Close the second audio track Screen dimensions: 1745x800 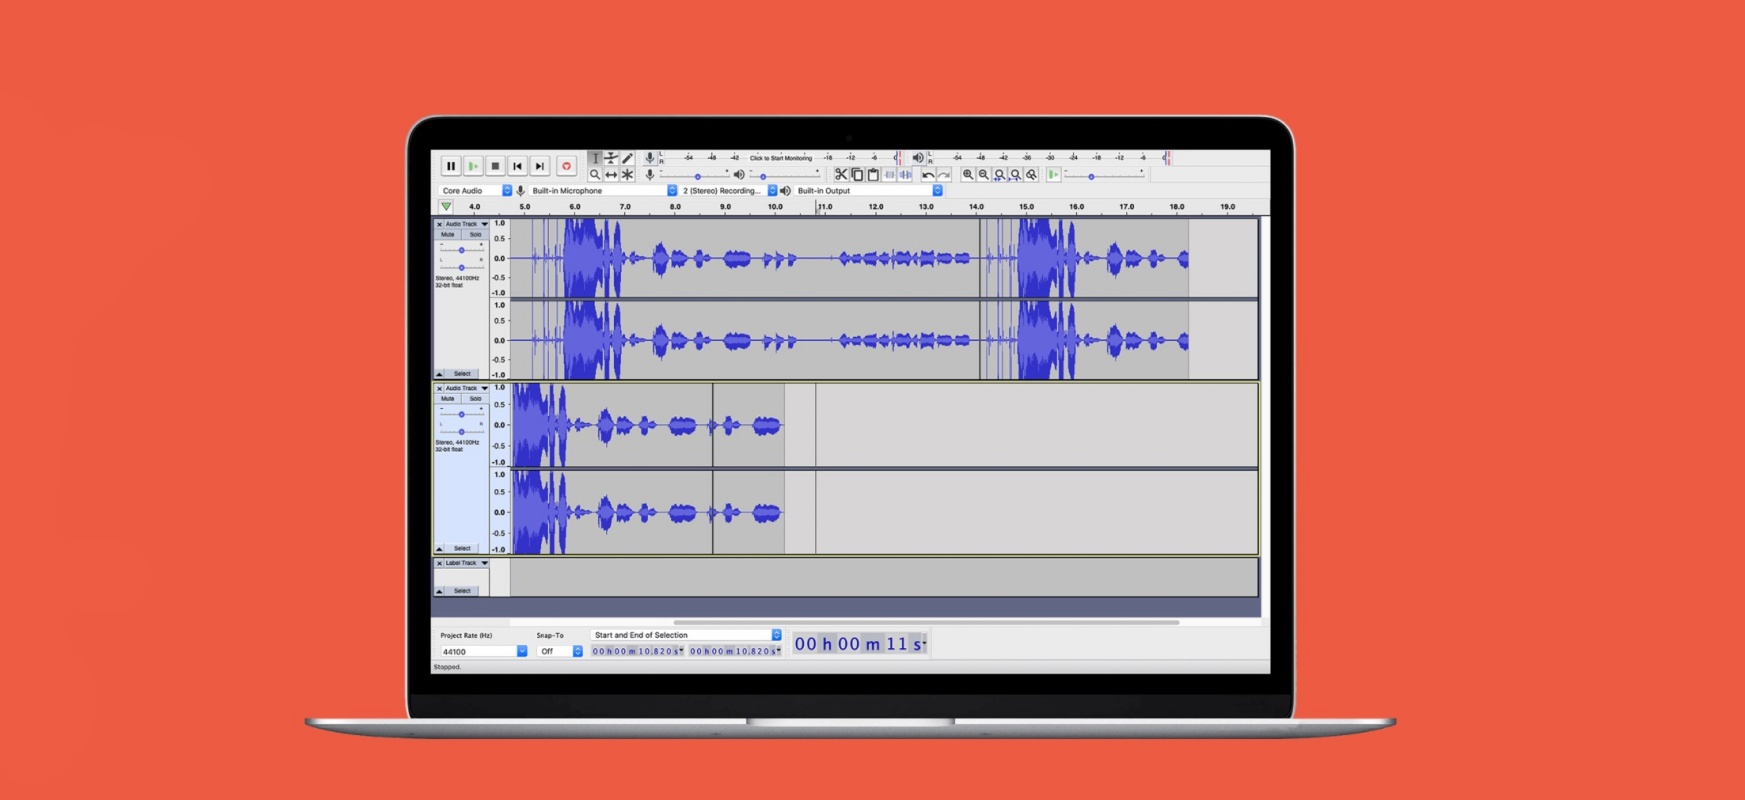pyautogui.click(x=439, y=388)
